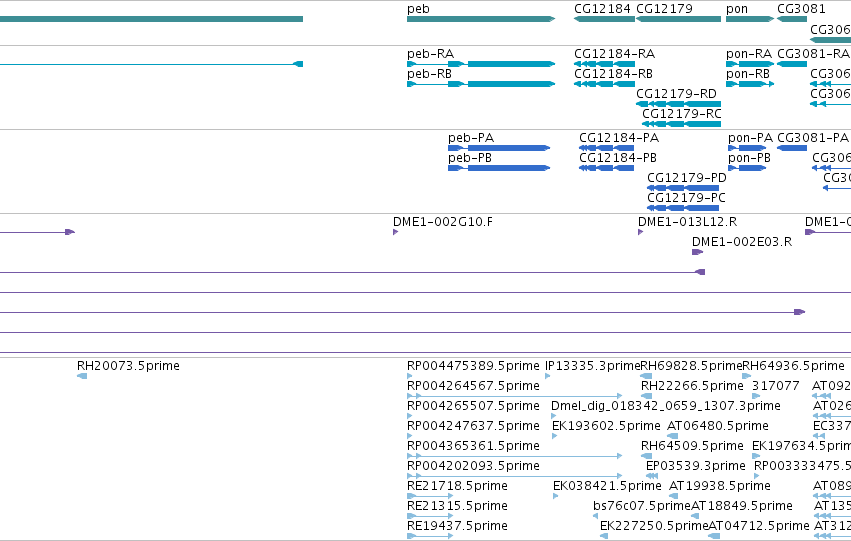
Task: Select protein CG3081-PA
Action: point(792,148)
